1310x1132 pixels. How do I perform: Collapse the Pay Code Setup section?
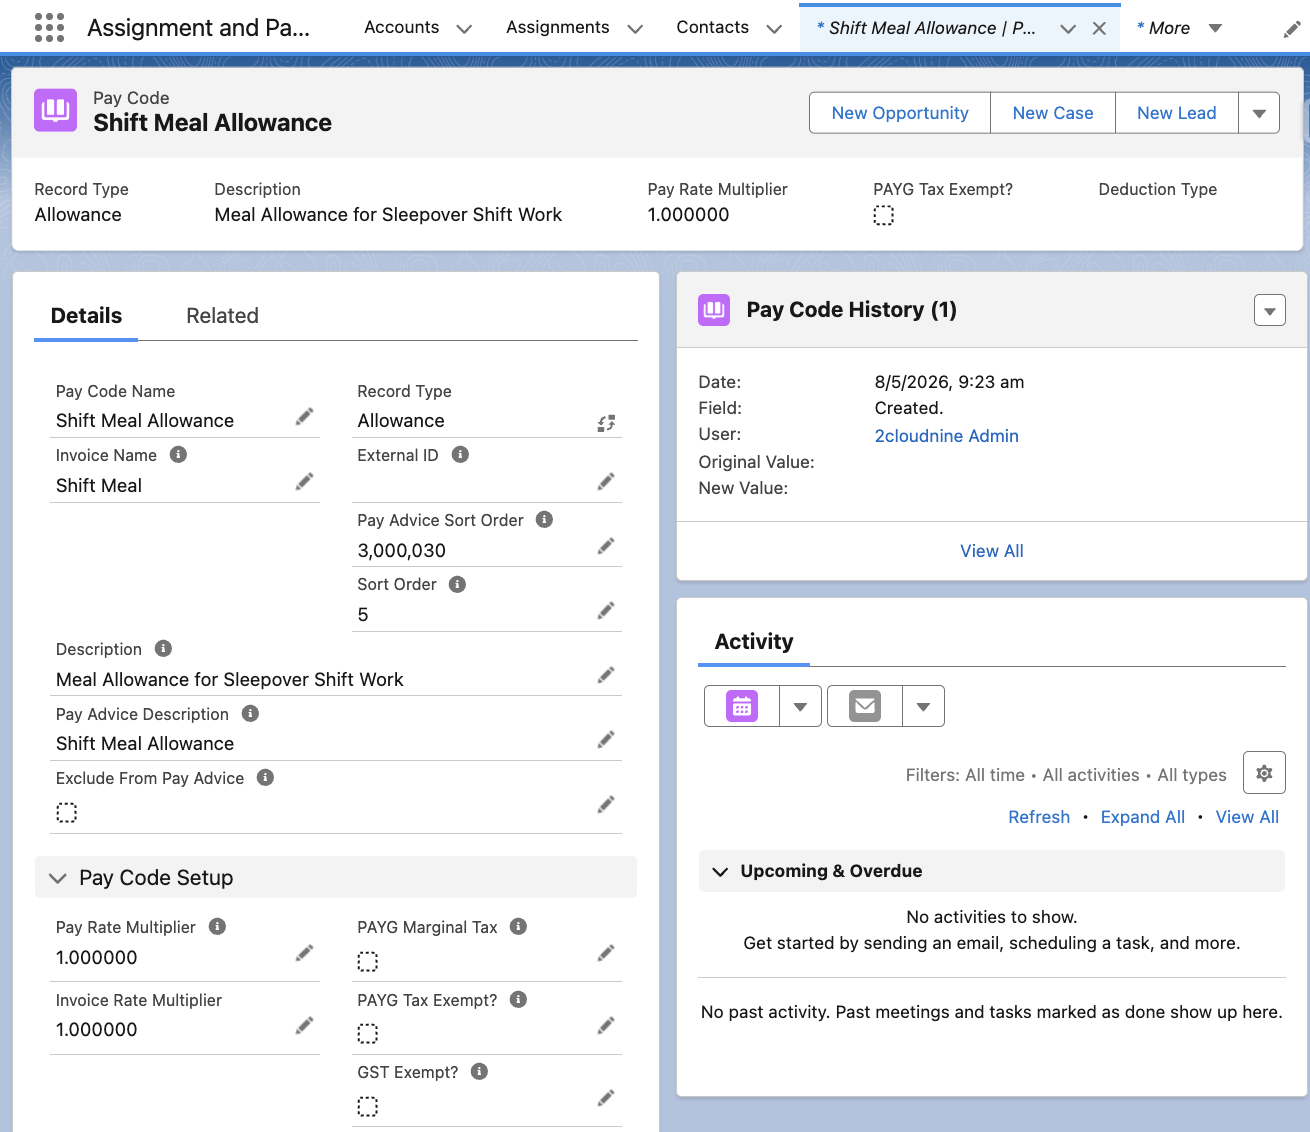pyautogui.click(x=58, y=878)
